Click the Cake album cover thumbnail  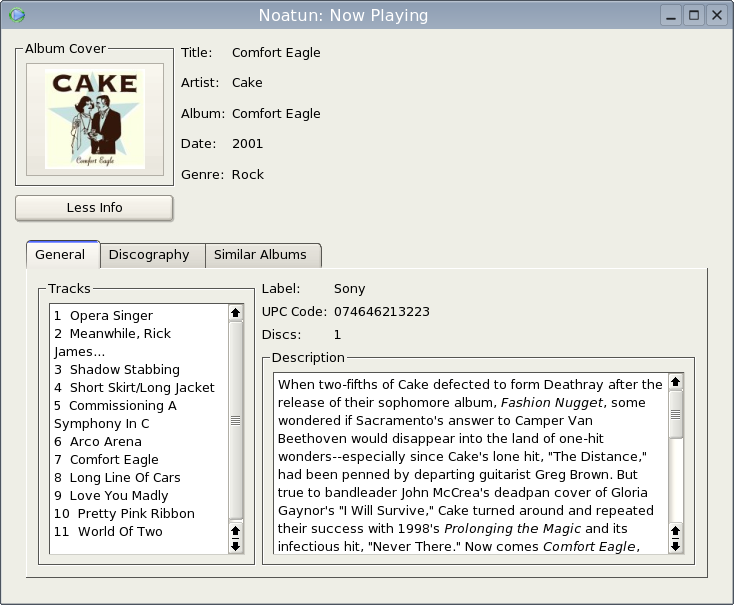click(x=95, y=119)
